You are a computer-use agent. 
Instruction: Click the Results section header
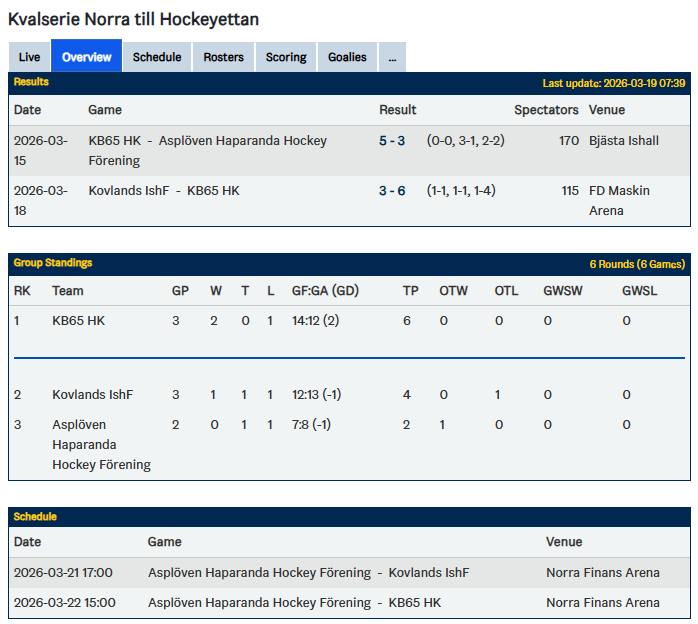(x=31, y=82)
